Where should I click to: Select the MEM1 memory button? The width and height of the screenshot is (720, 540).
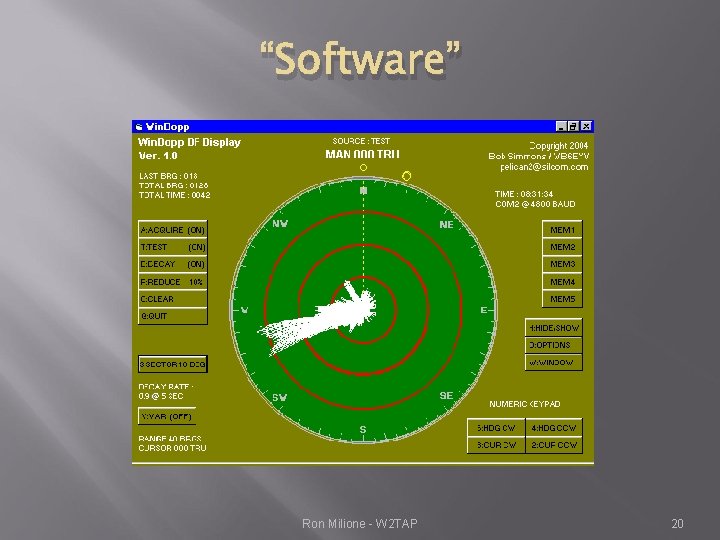click(562, 229)
